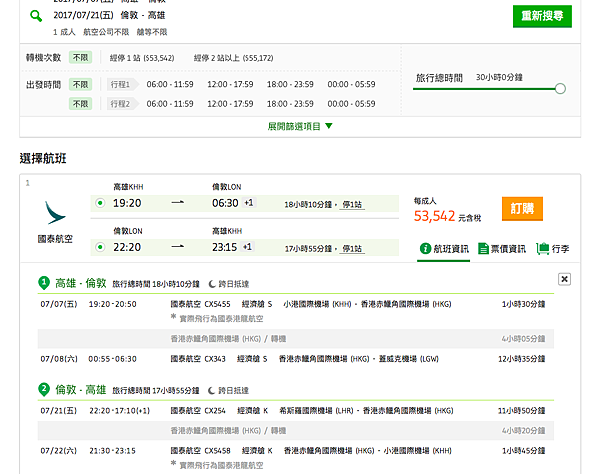Viewport: 600px width, 474px height.
Task: Select 行程1 00:00 - 05:59 time slot
Action: tap(351, 84)
